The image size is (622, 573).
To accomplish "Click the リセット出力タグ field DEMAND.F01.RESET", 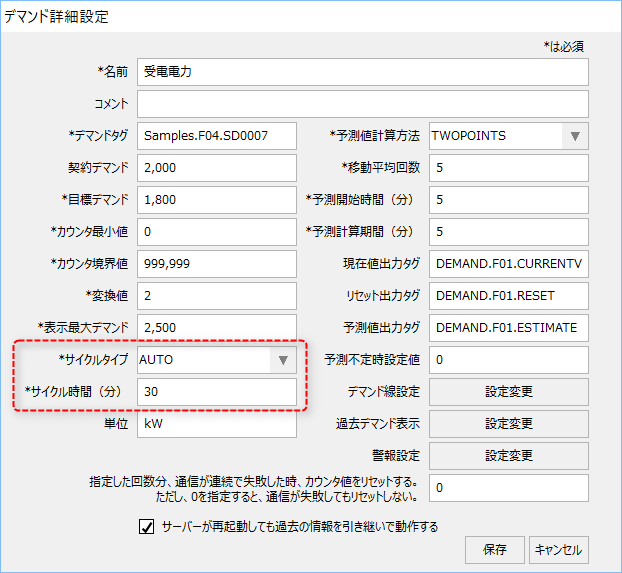I will click(508, 296).
